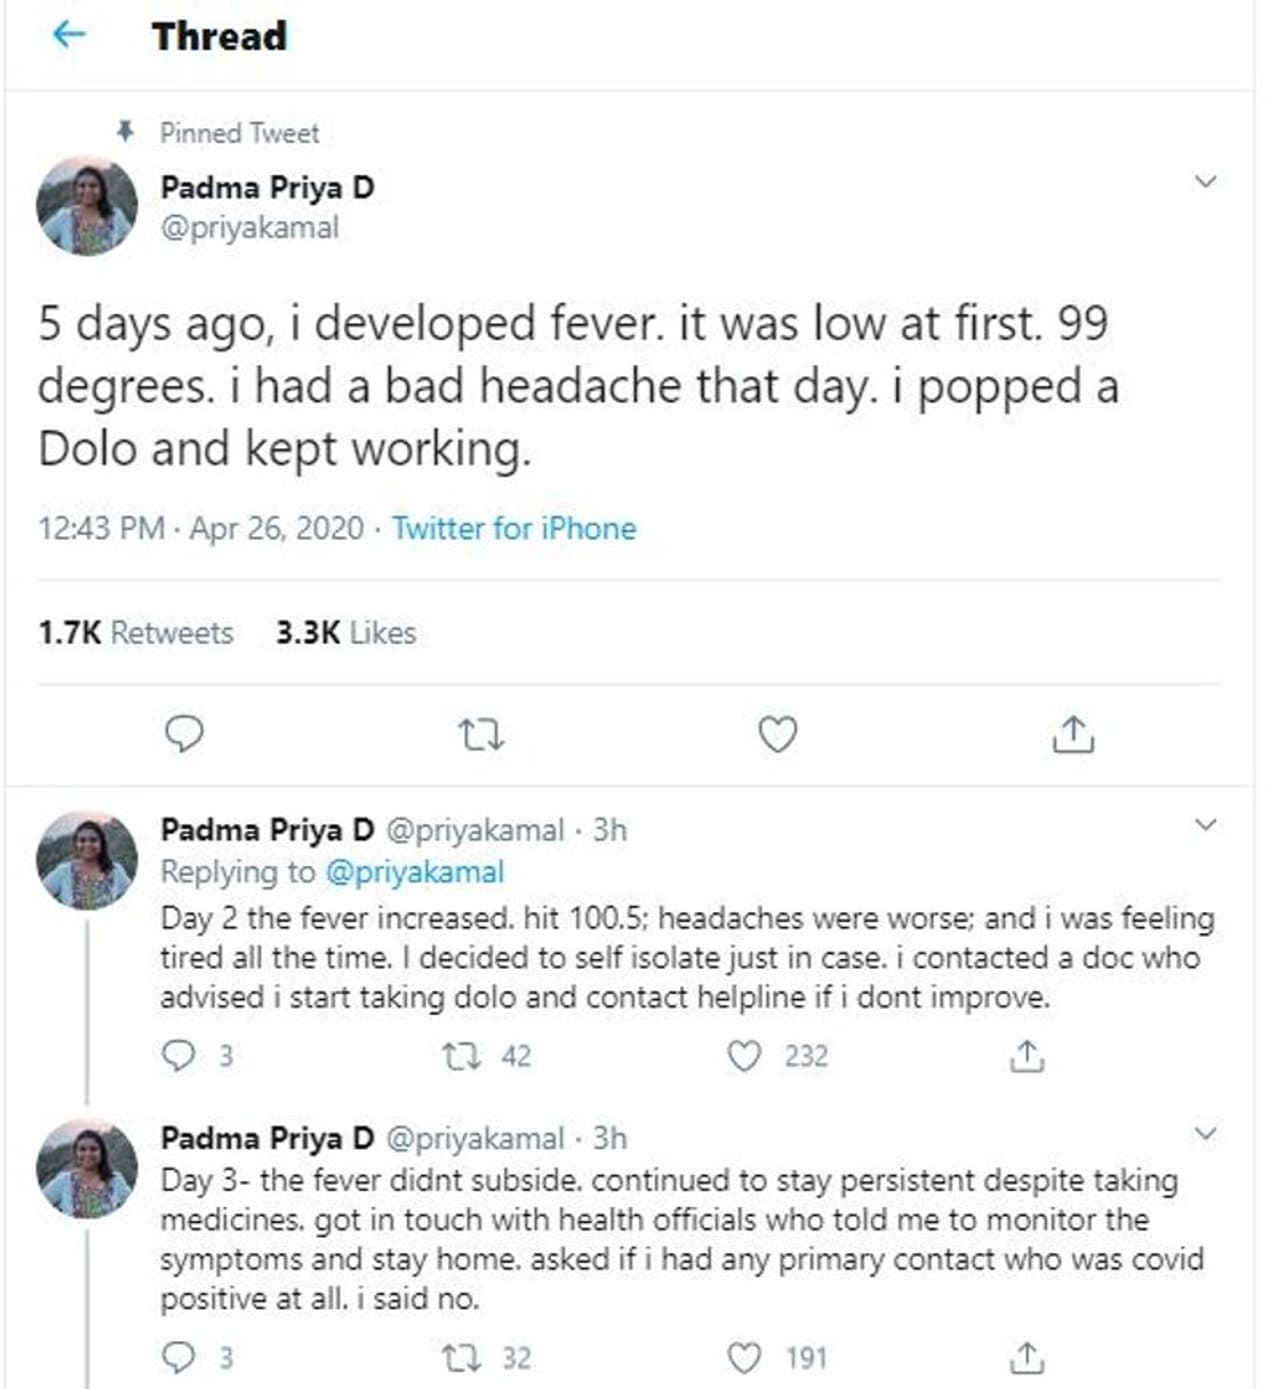This screenshot has width=1280, height=1389.
Task: Click the back arrow next to Thread
Action: coord(68,36)
